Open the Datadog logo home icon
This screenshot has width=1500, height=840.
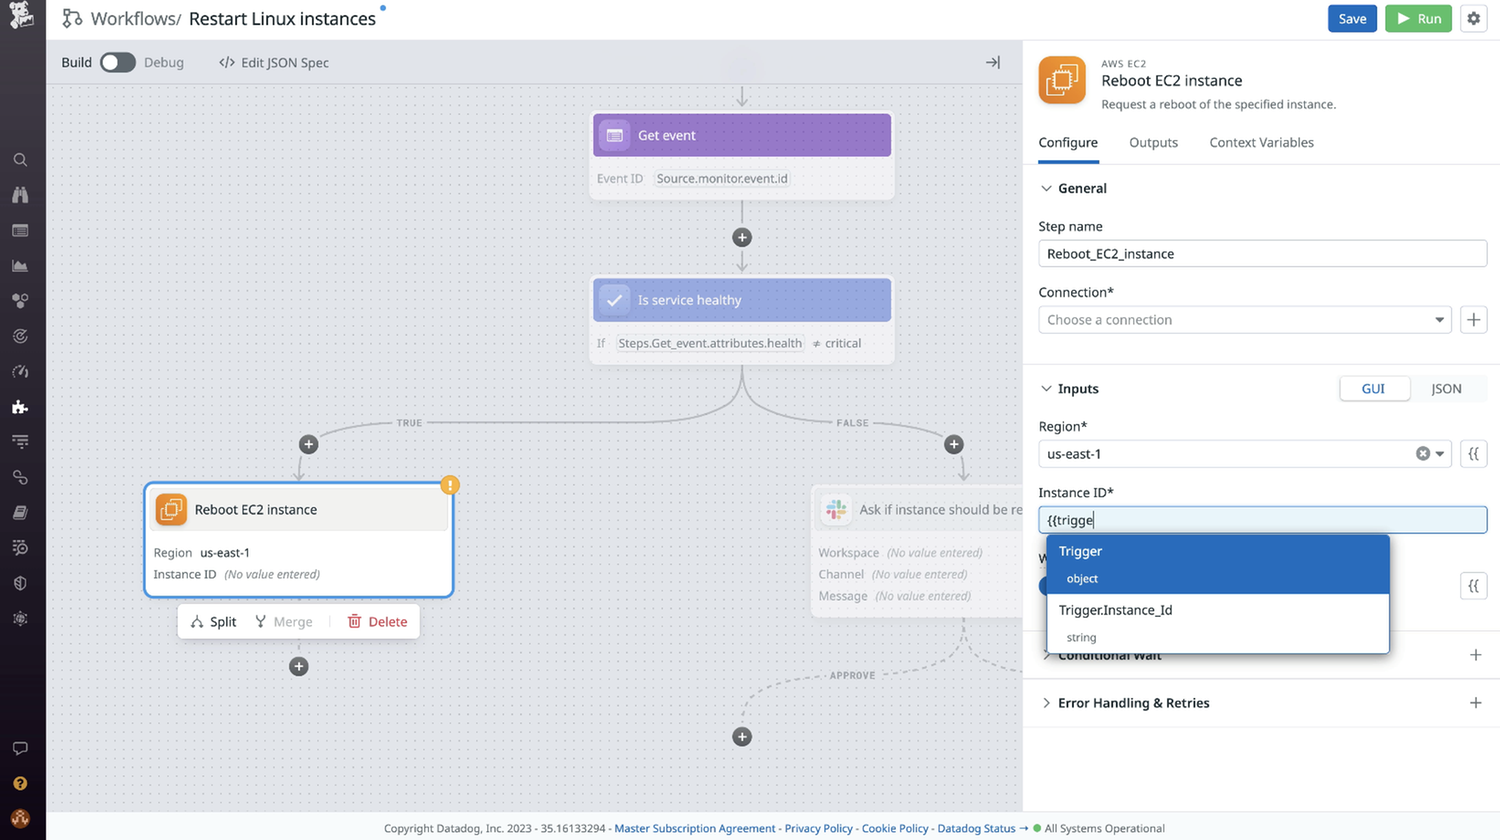[21, 15]
